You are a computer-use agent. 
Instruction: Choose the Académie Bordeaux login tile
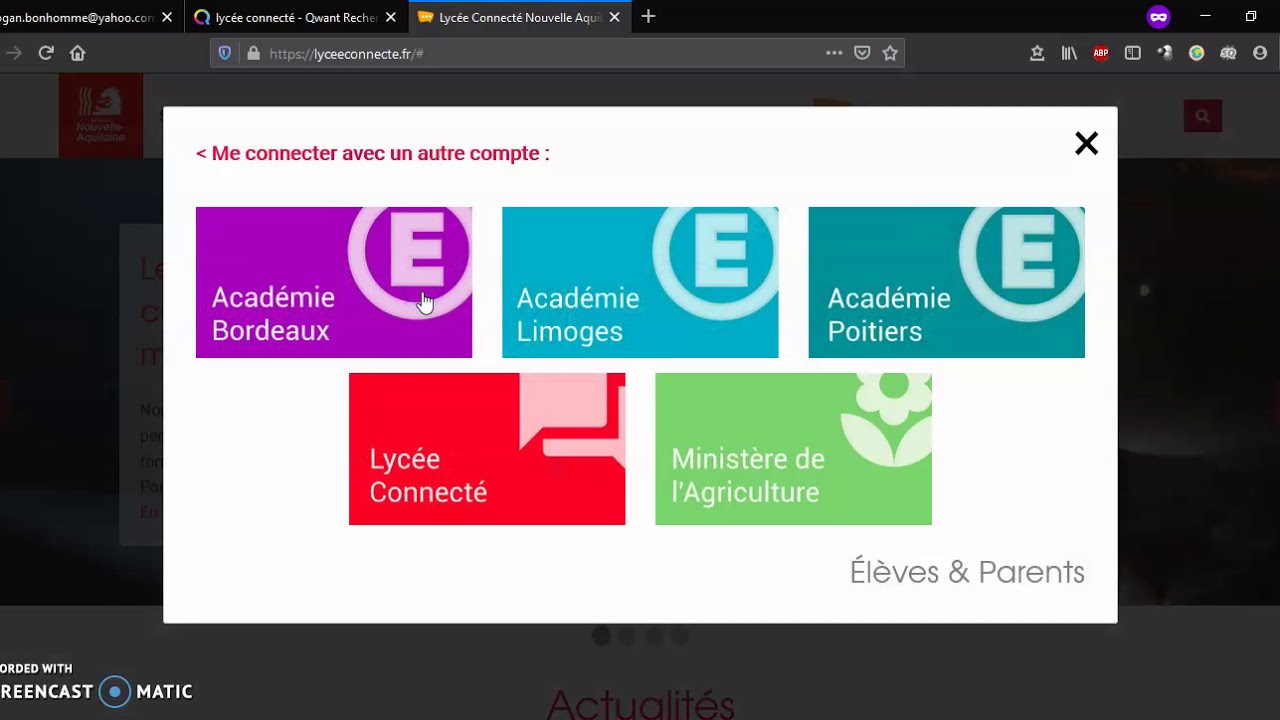(334, 282)
